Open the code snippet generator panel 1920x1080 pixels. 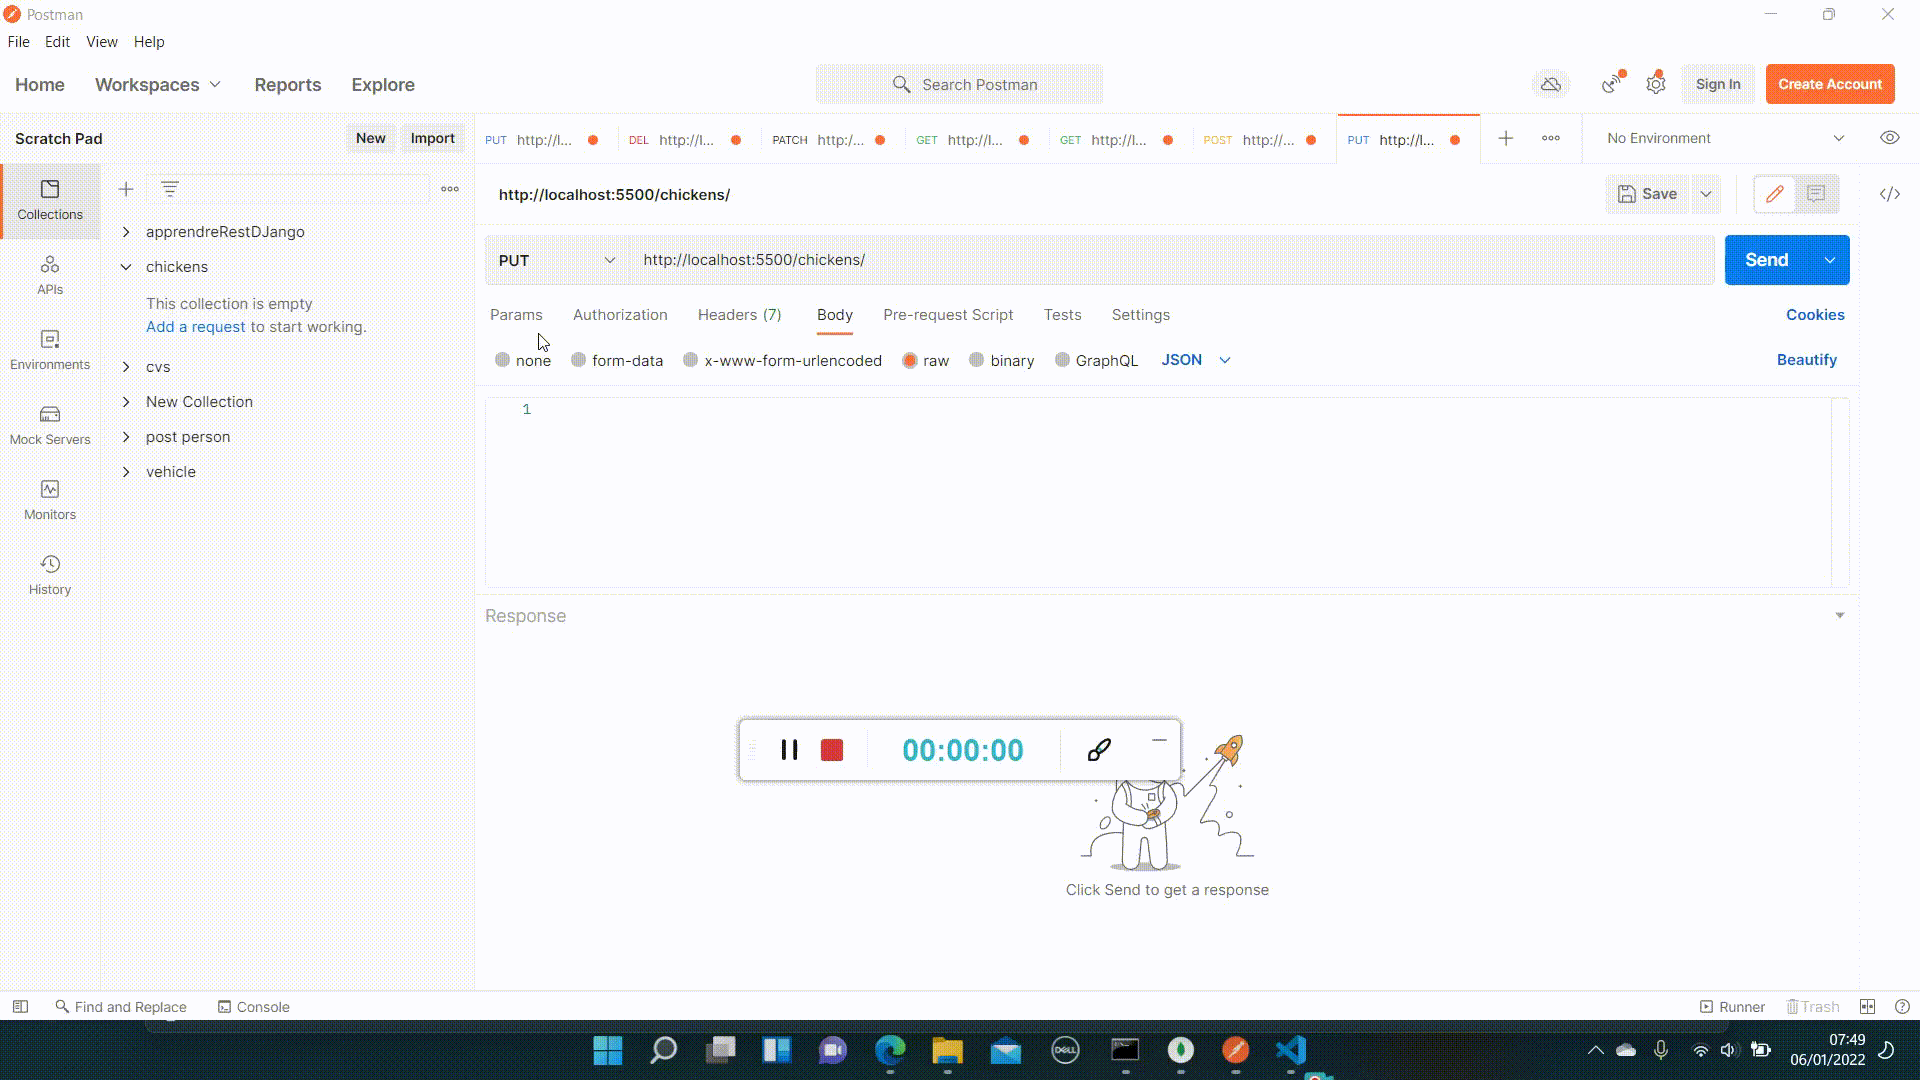point(1890,194)
